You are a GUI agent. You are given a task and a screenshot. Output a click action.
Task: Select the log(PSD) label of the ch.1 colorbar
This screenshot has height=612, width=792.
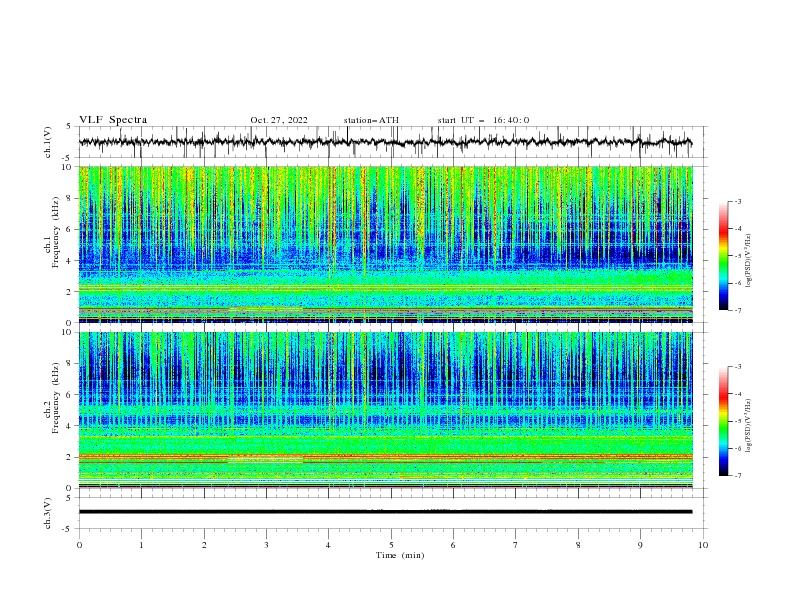(749, 261)
